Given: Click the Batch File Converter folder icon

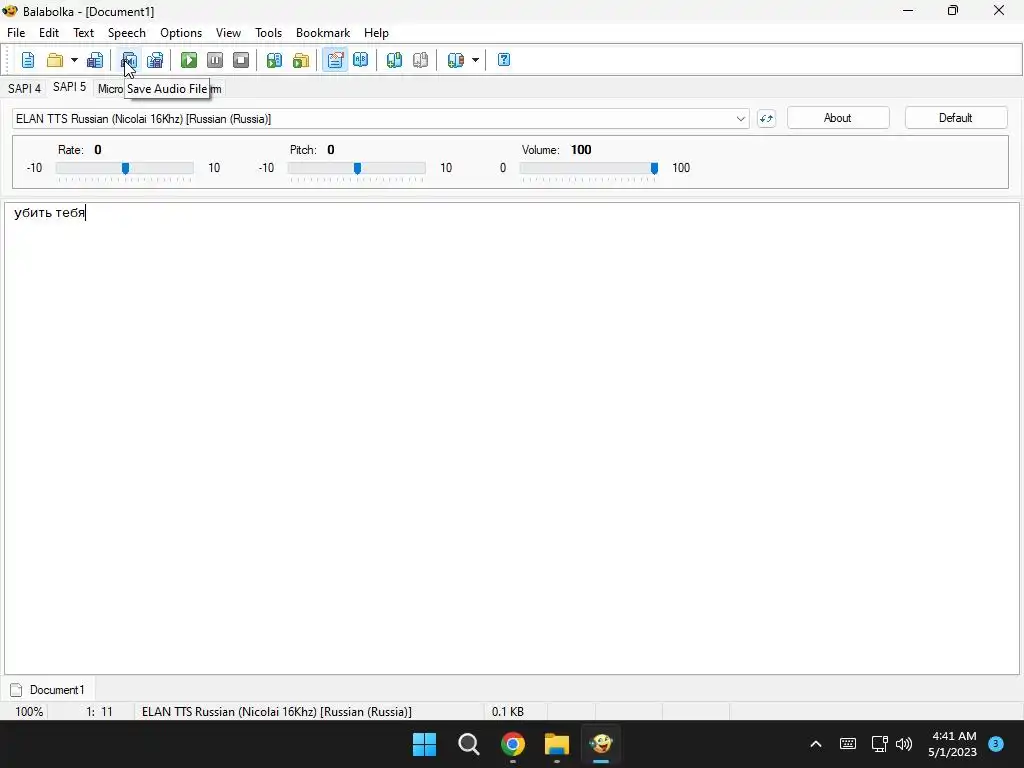Looking at the screenshot, I should click(x=300, y=60).
